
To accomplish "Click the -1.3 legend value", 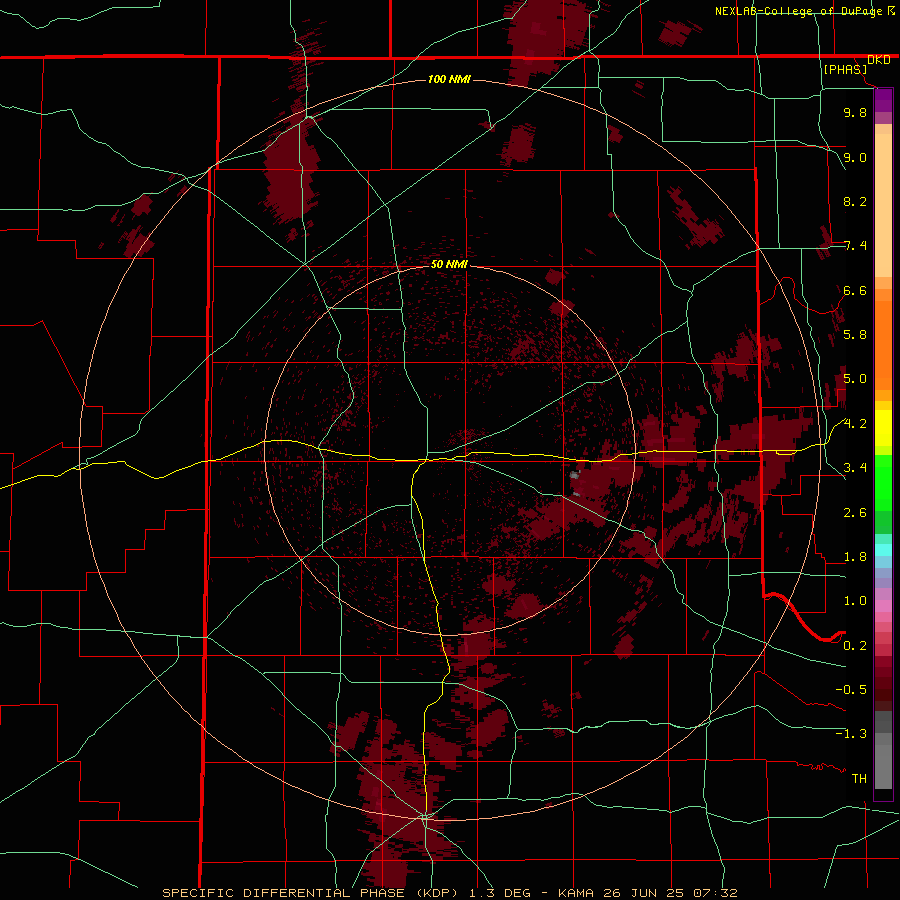I will (851, 734).
